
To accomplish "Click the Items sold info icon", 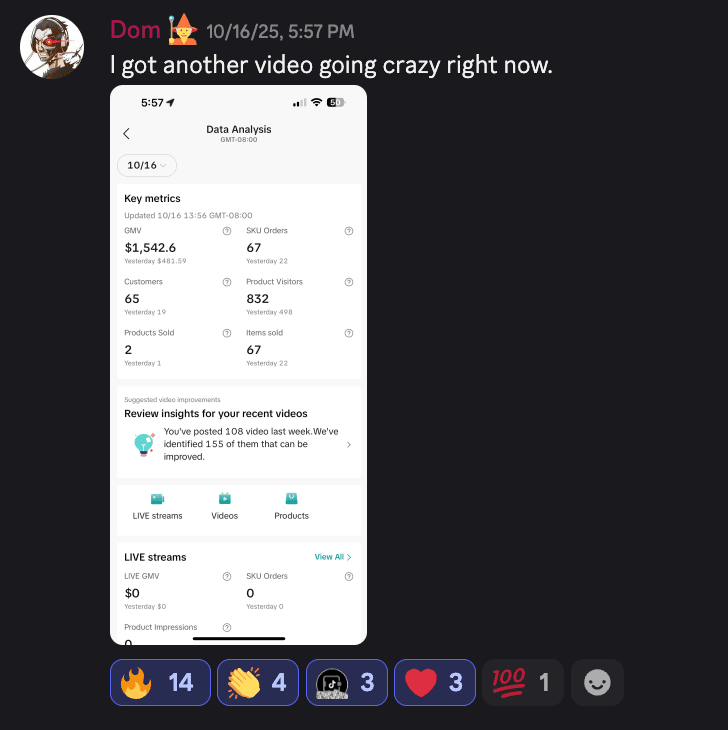I will (349, 333).
